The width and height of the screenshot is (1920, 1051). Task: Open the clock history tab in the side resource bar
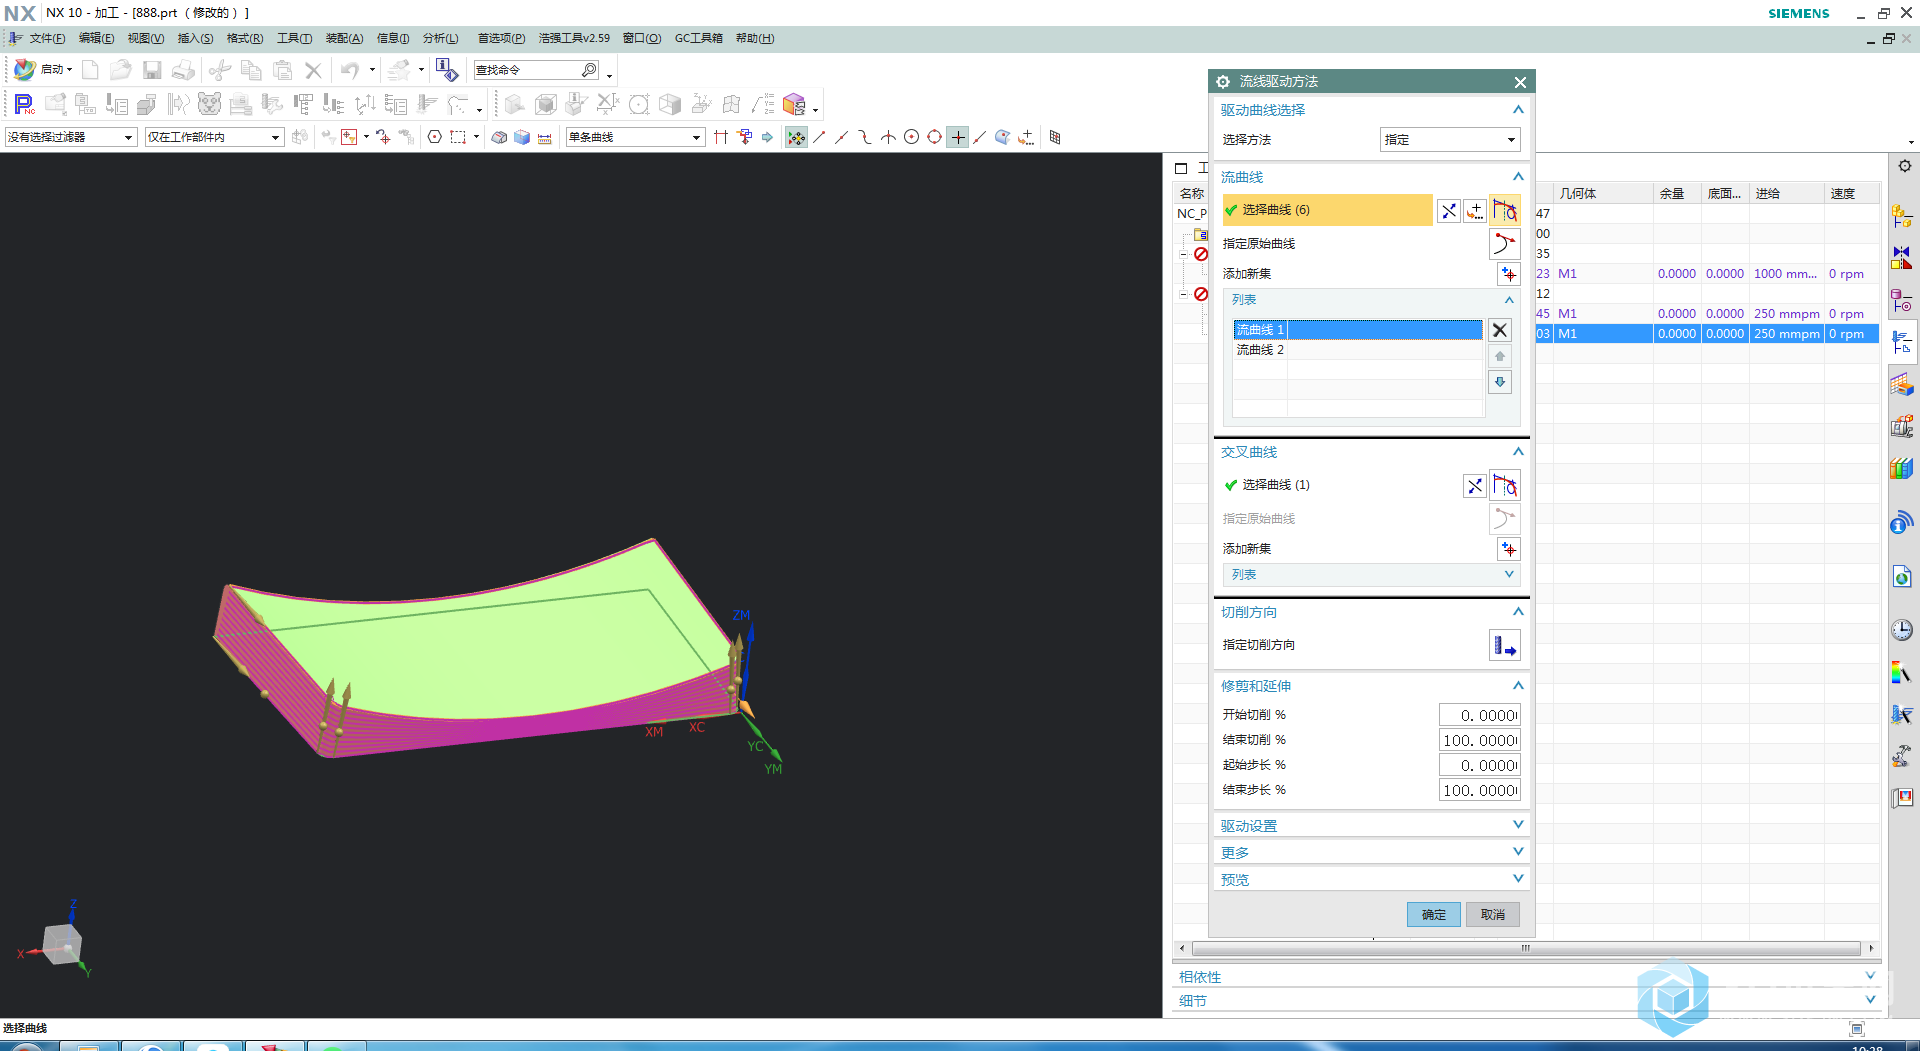pos(1901,630)
